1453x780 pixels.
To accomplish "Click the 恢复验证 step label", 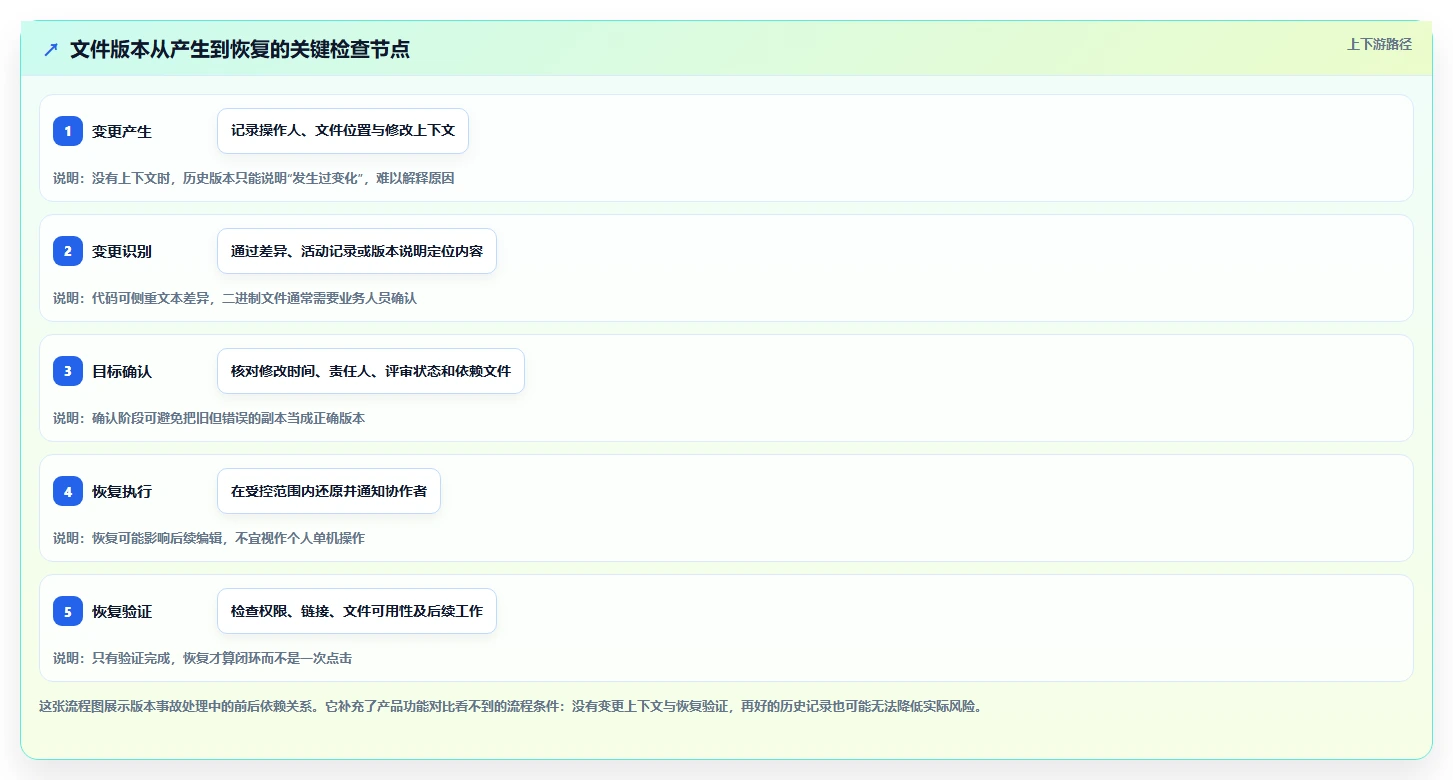I will (x=122, y=611).
